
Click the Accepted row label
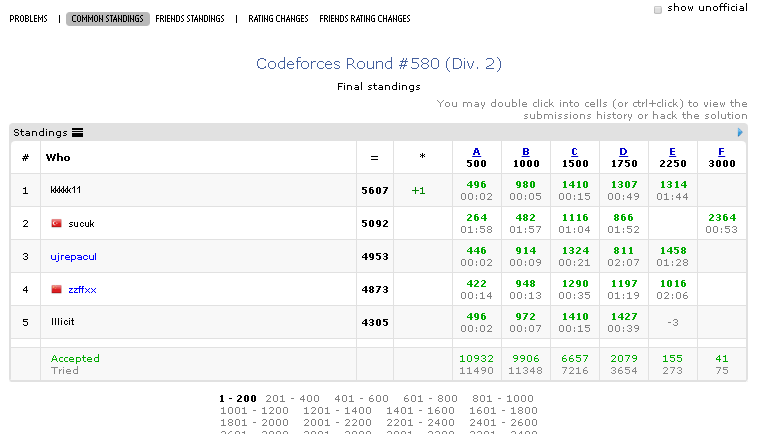(x=75, y=359)
